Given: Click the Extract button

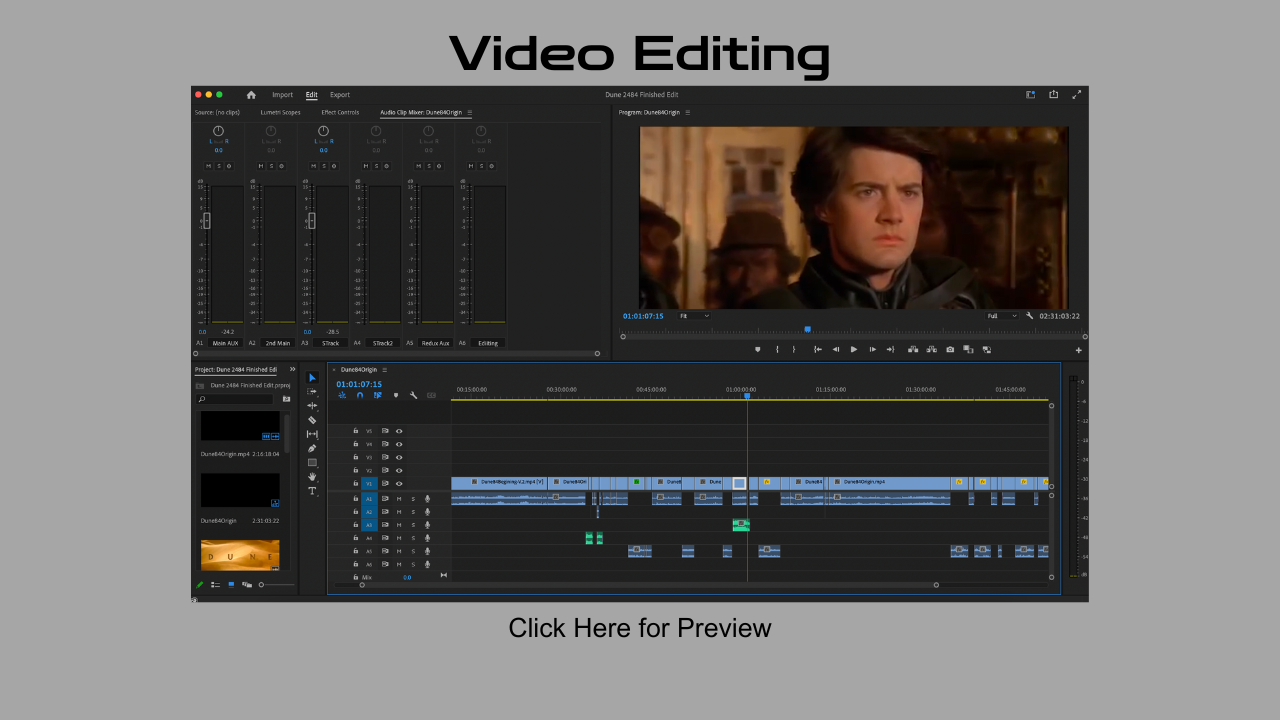Looking at the screenshot, I should (x=931, y=349).
